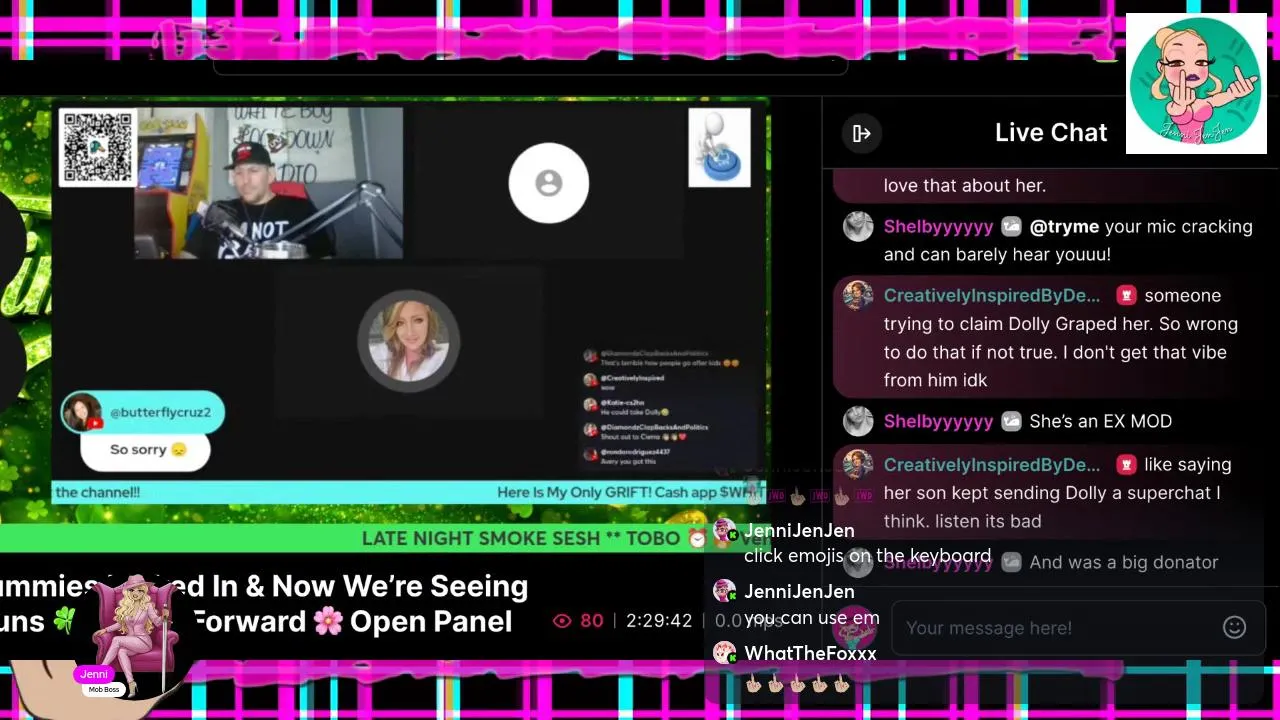Click the blank user avatar placeholder
The image size is (1280, 720).
(x=548, y=183)
